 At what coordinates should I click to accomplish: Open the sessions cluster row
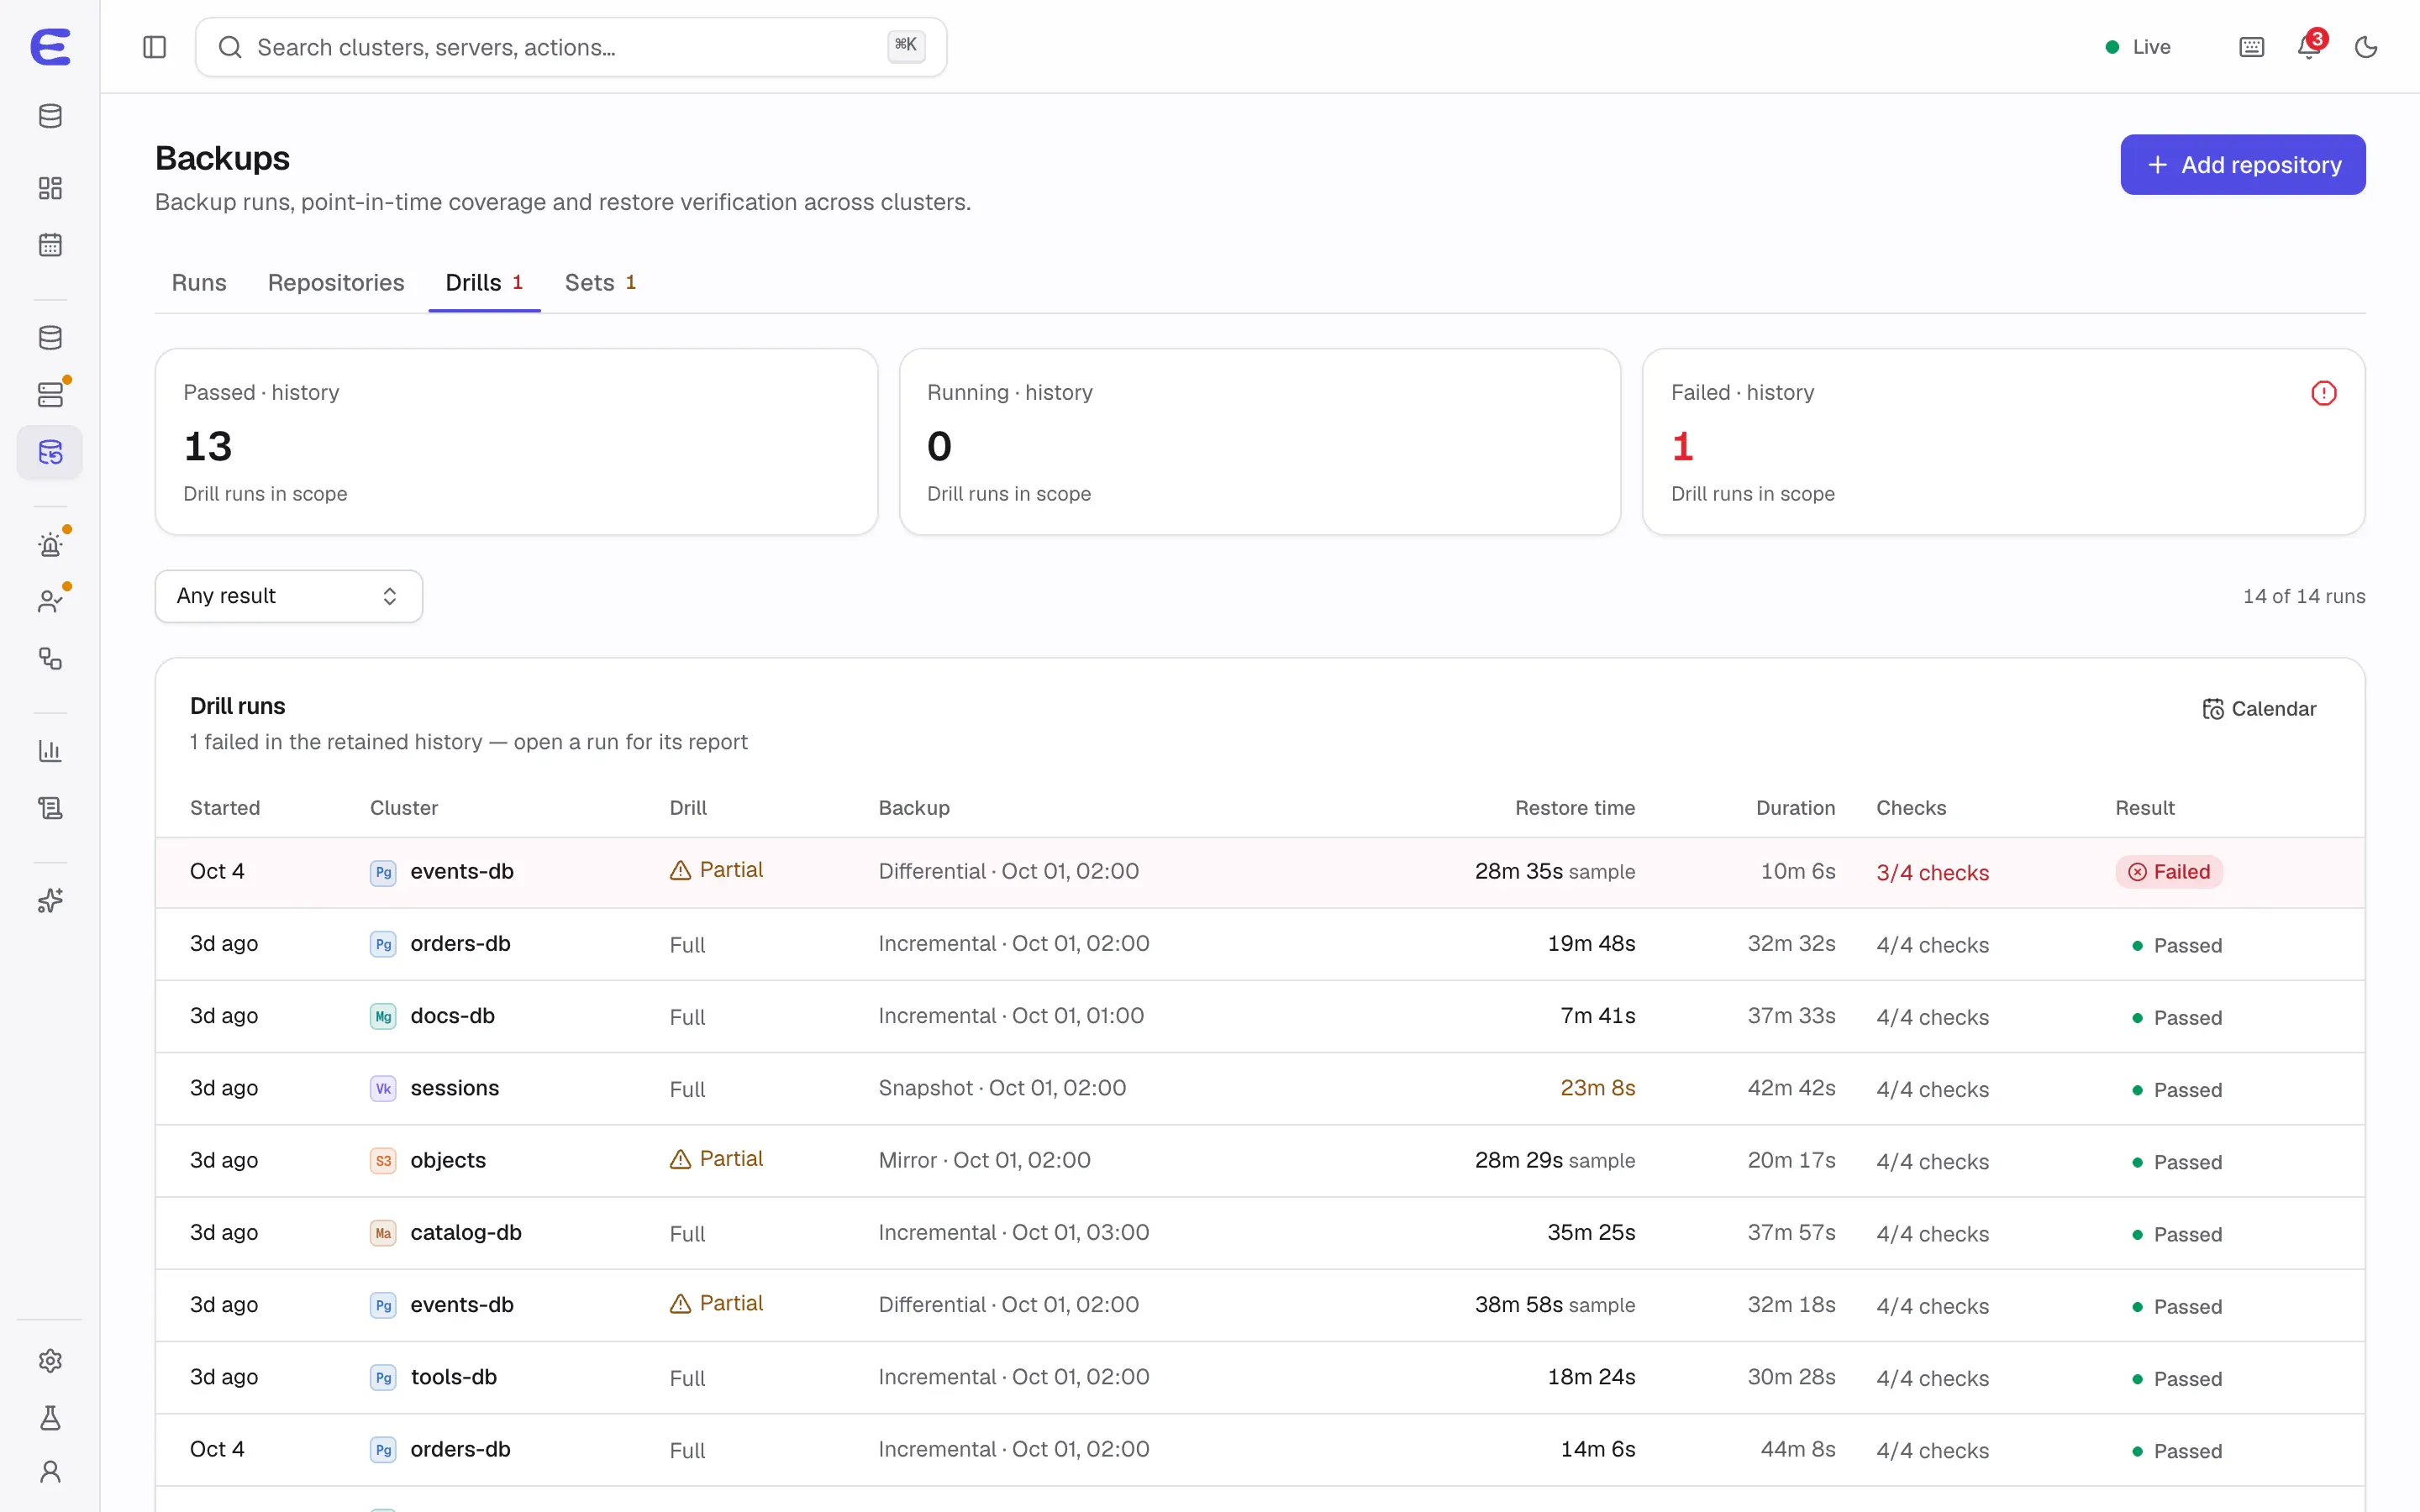(x=1259, y=1088)
